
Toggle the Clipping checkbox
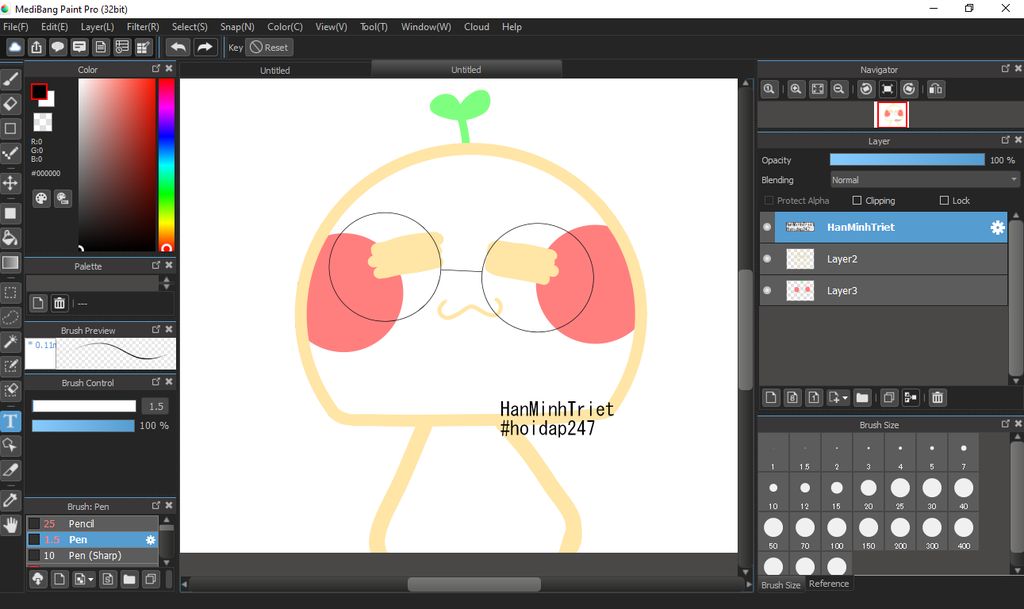[857, 200]
